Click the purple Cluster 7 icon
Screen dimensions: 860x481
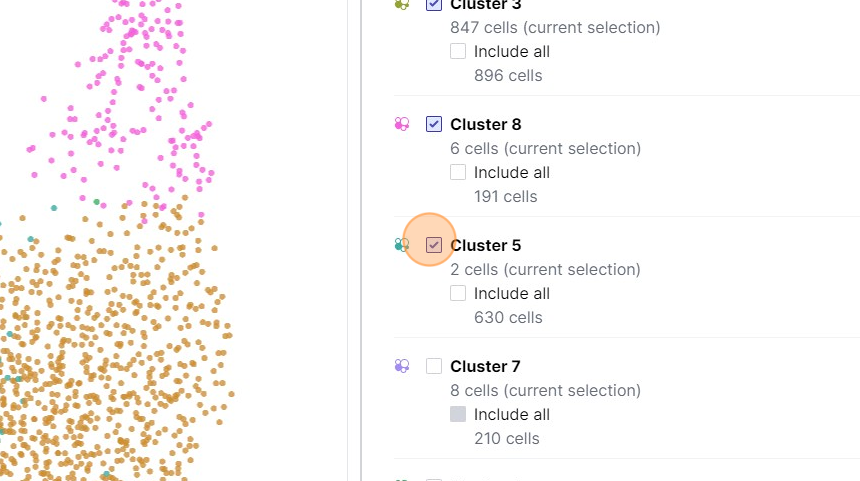[402, 366]
